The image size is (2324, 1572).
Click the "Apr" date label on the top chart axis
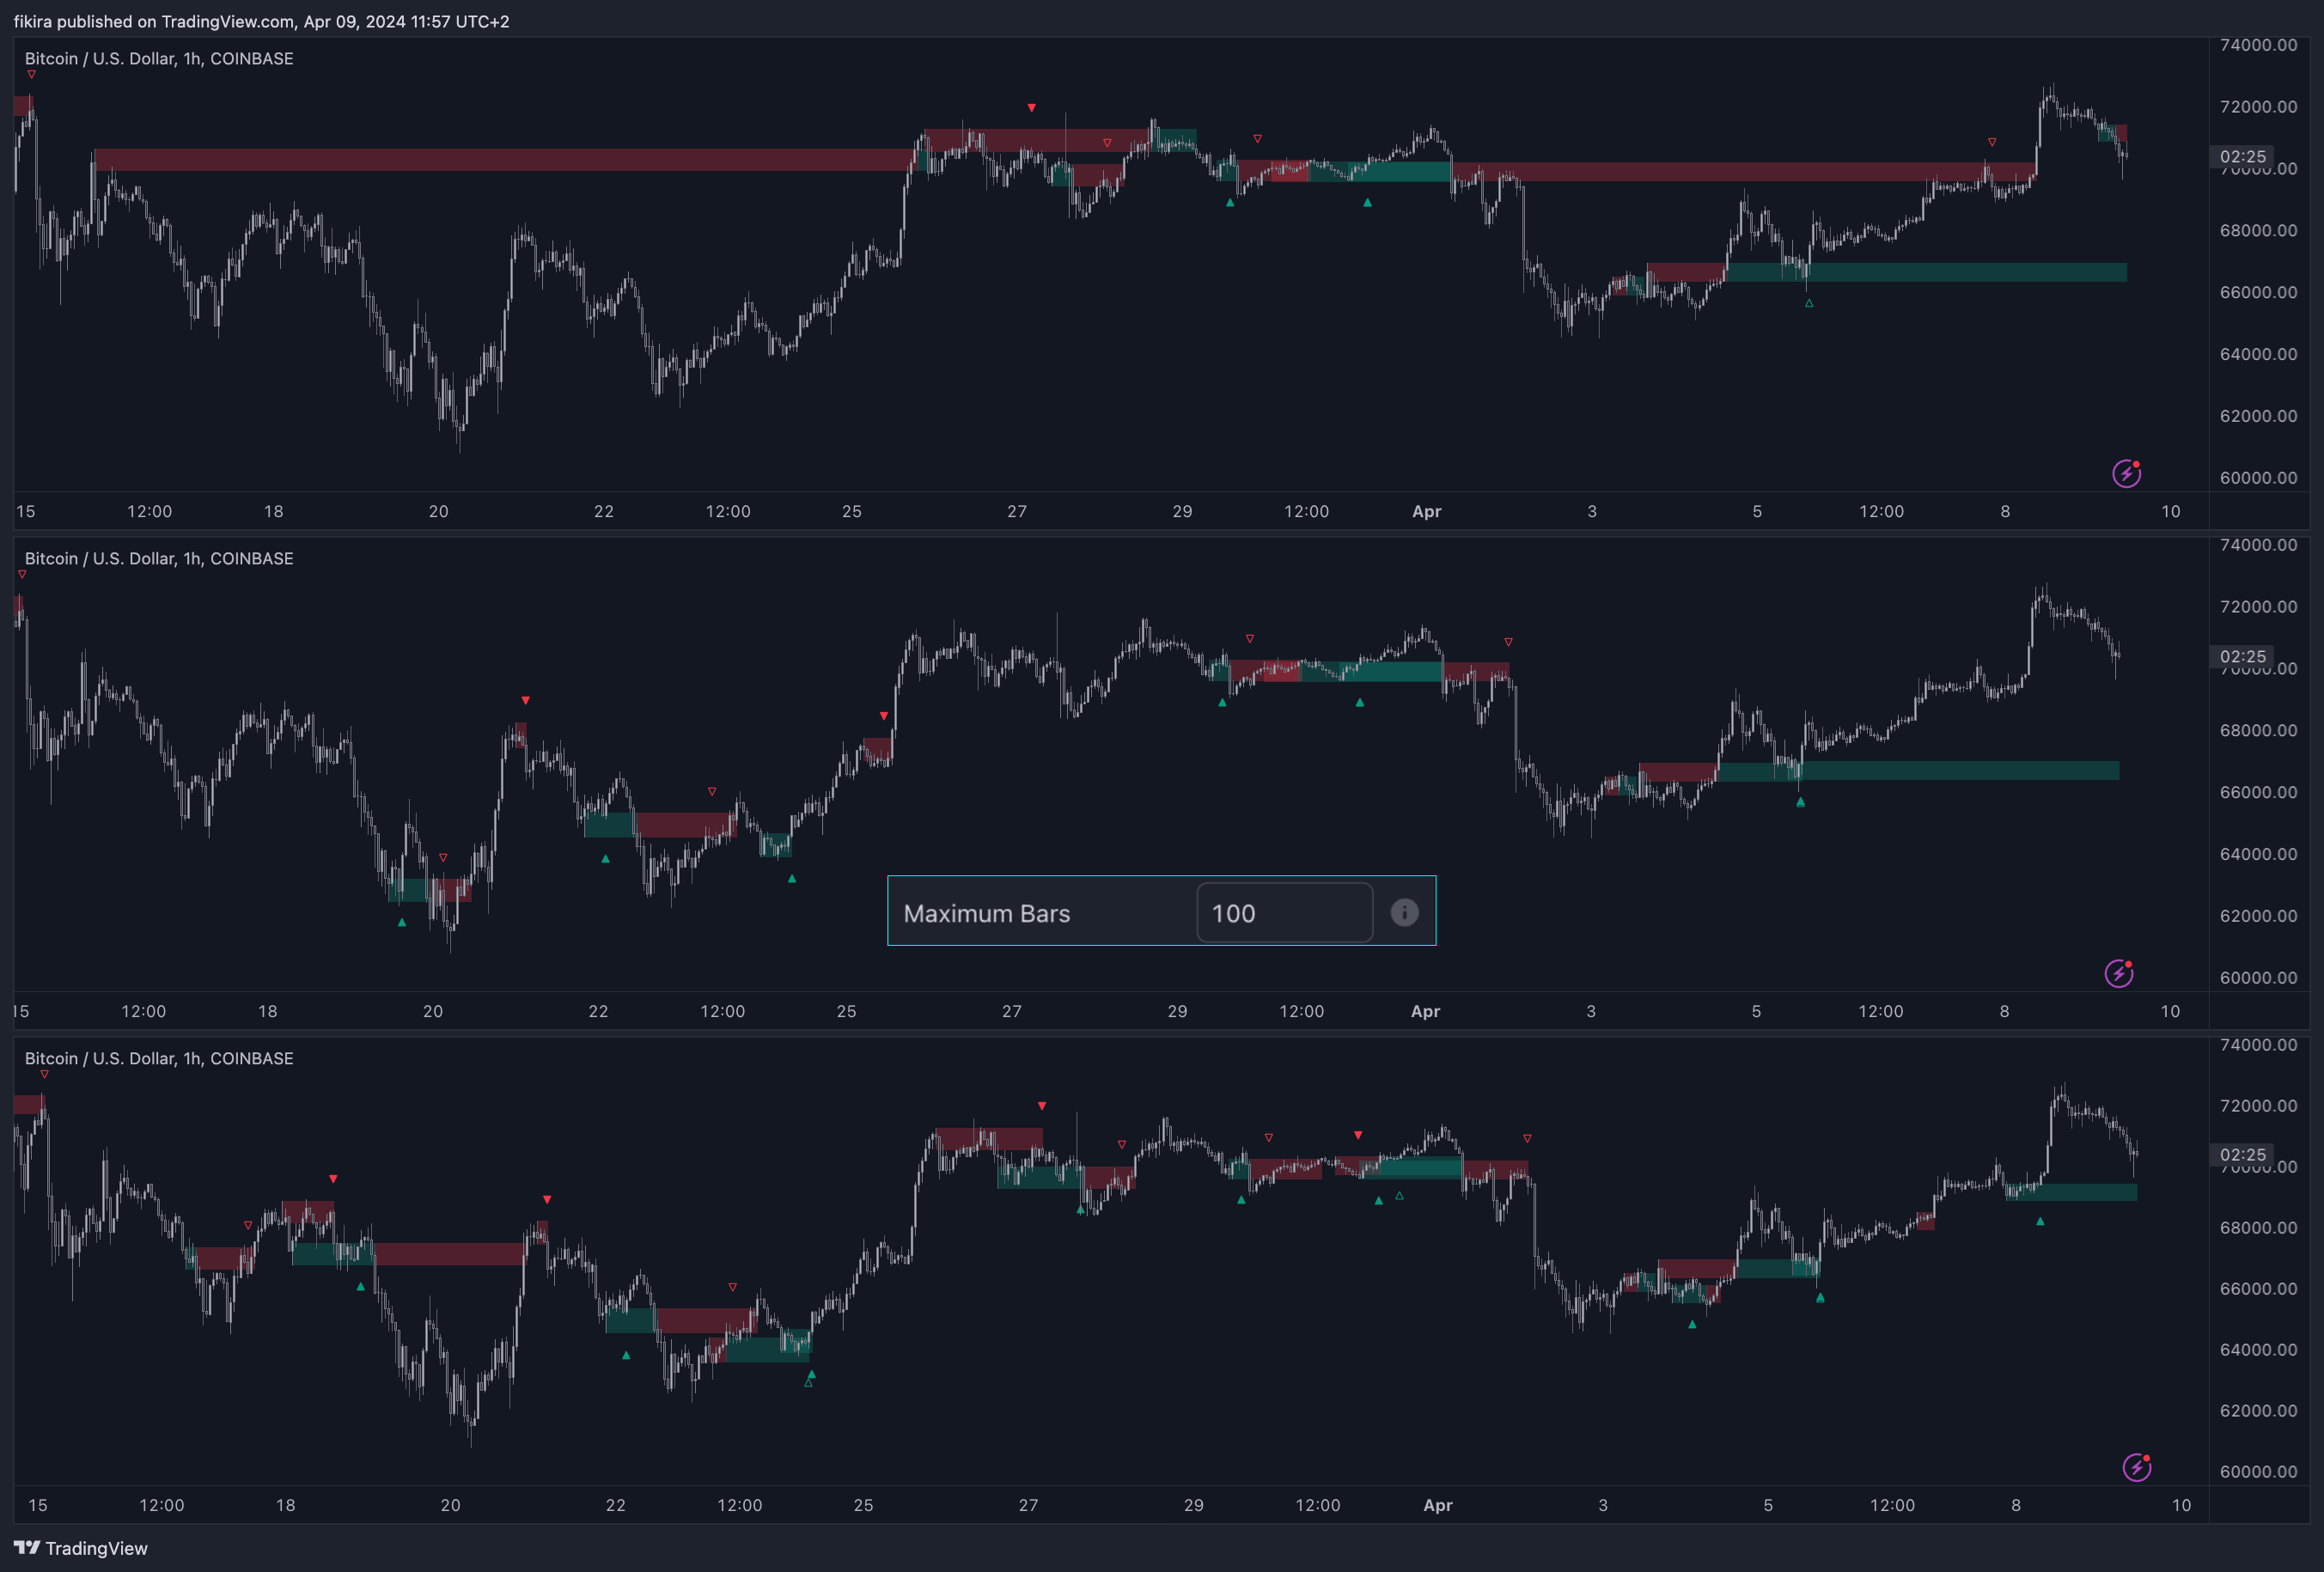(x=1426, y=511)
